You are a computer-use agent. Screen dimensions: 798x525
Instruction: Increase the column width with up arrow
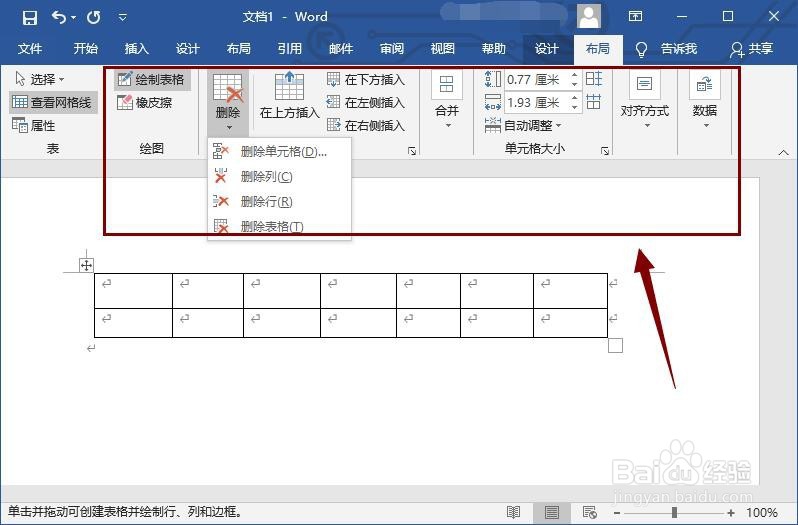[575, 99]
